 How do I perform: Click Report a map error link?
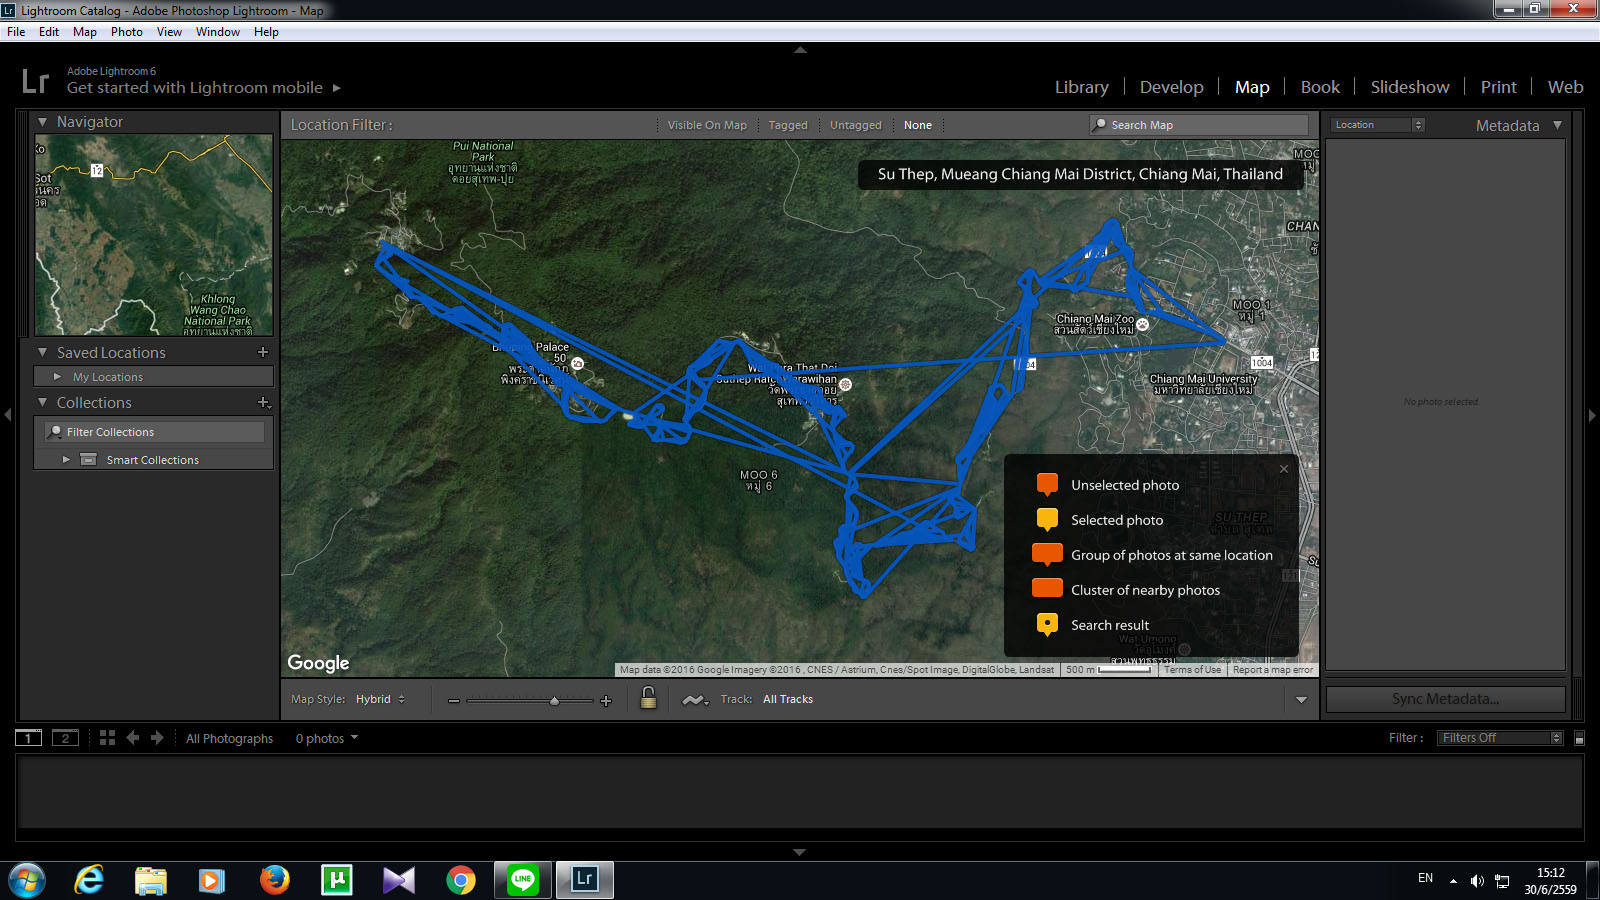click(1273, 670)
